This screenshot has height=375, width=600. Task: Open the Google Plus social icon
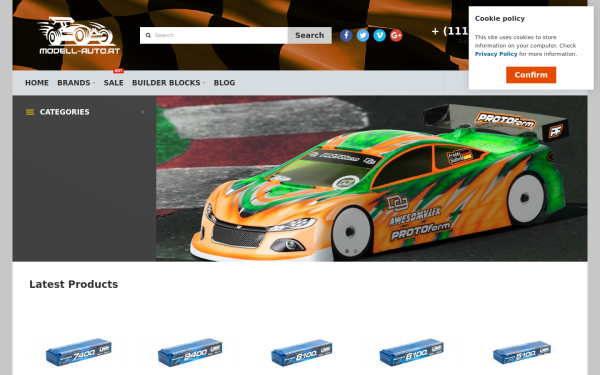[x=396, y=35]
